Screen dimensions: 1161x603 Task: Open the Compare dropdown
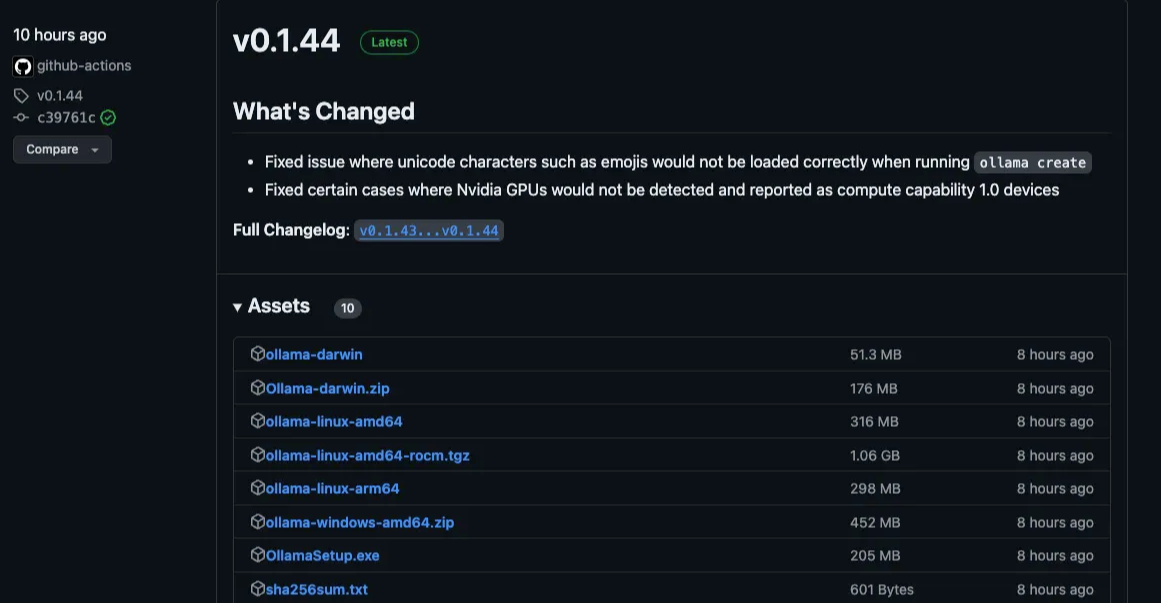(62, 150)
